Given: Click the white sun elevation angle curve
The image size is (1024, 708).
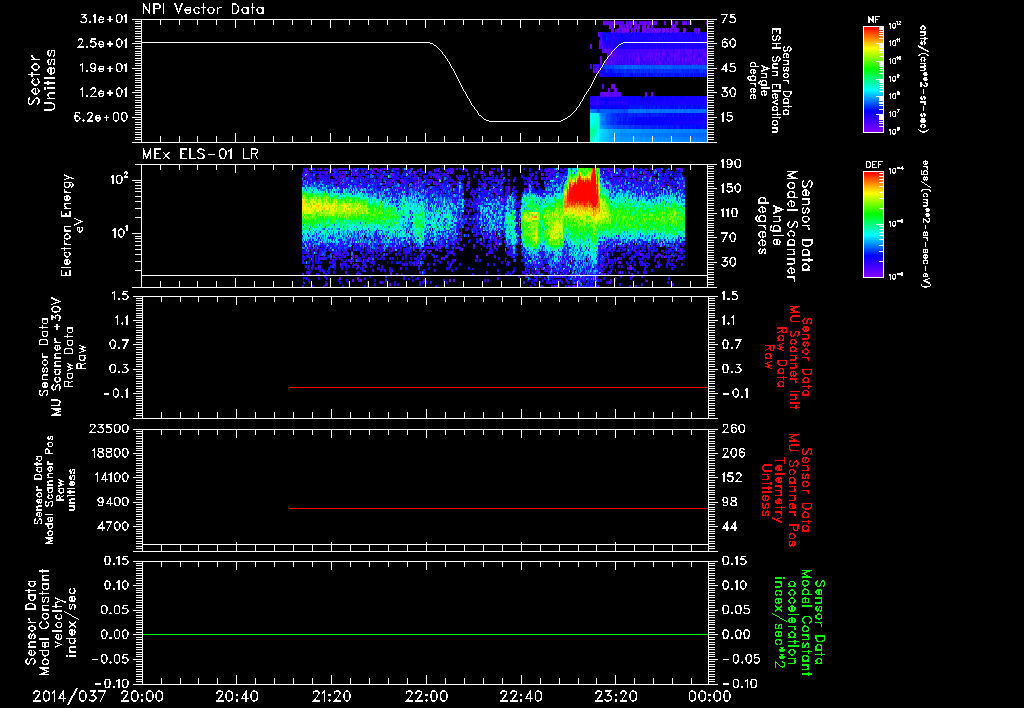Looking at the screenshot, I should pos(425,82).
